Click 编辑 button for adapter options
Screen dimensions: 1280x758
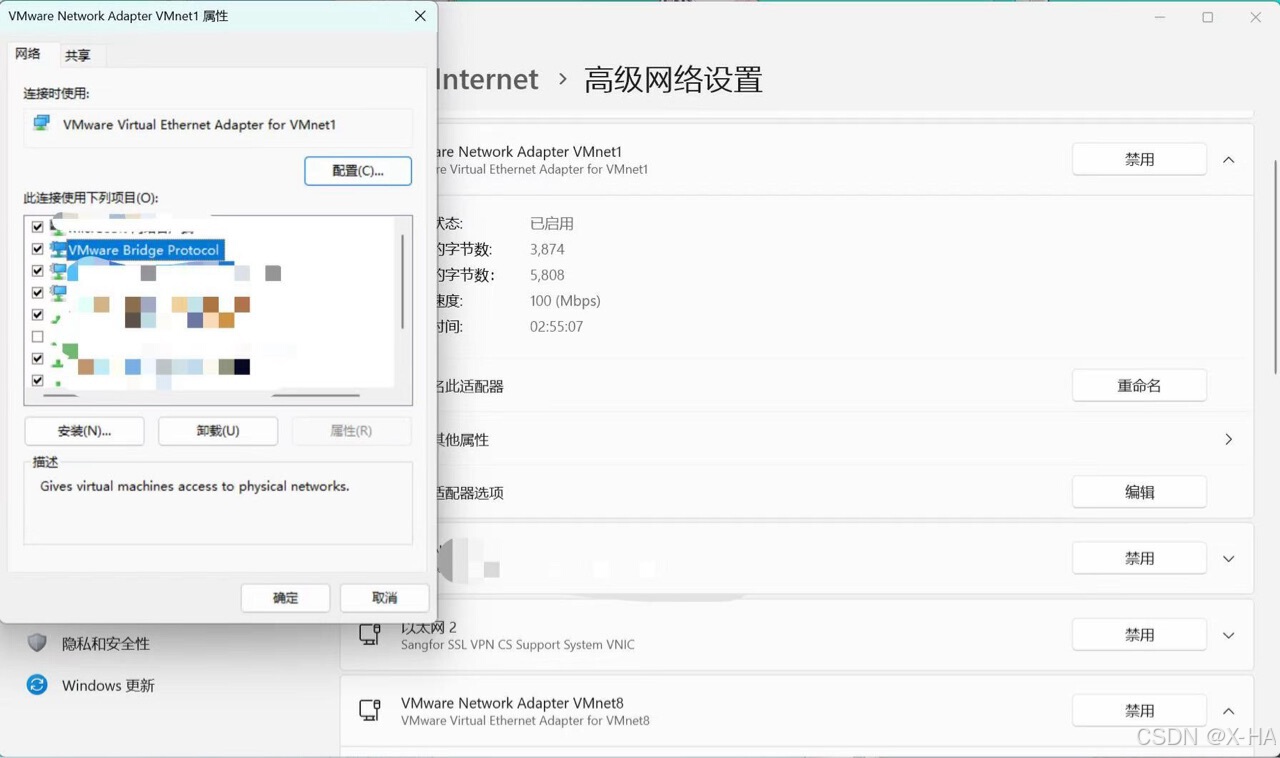click(x=1139, y=492)
